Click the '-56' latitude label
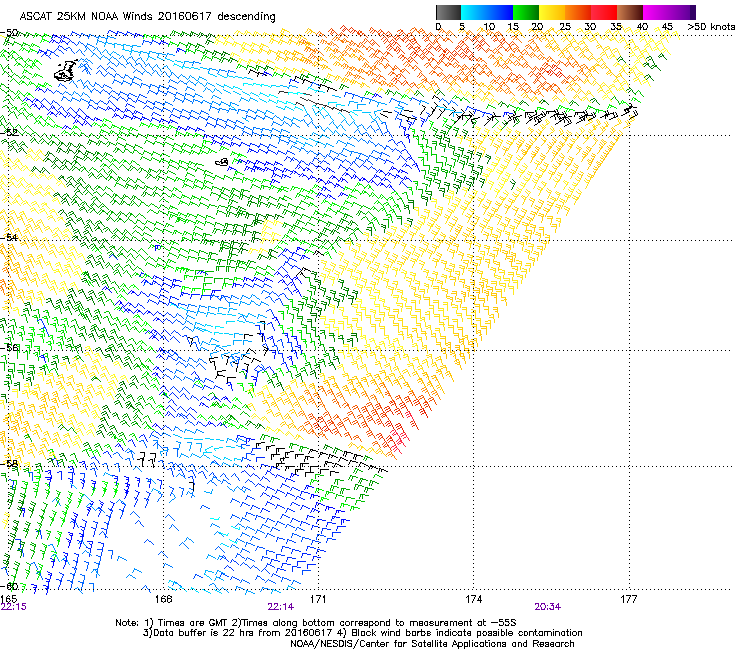This screenshot has width=740, height=650. point(9,347)
